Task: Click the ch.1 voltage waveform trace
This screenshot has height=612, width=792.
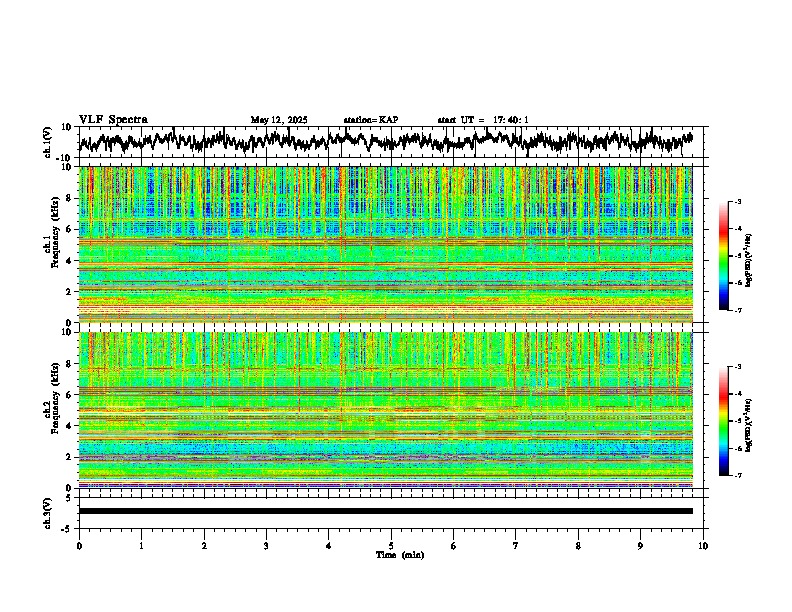Action: tap(385, 141)
